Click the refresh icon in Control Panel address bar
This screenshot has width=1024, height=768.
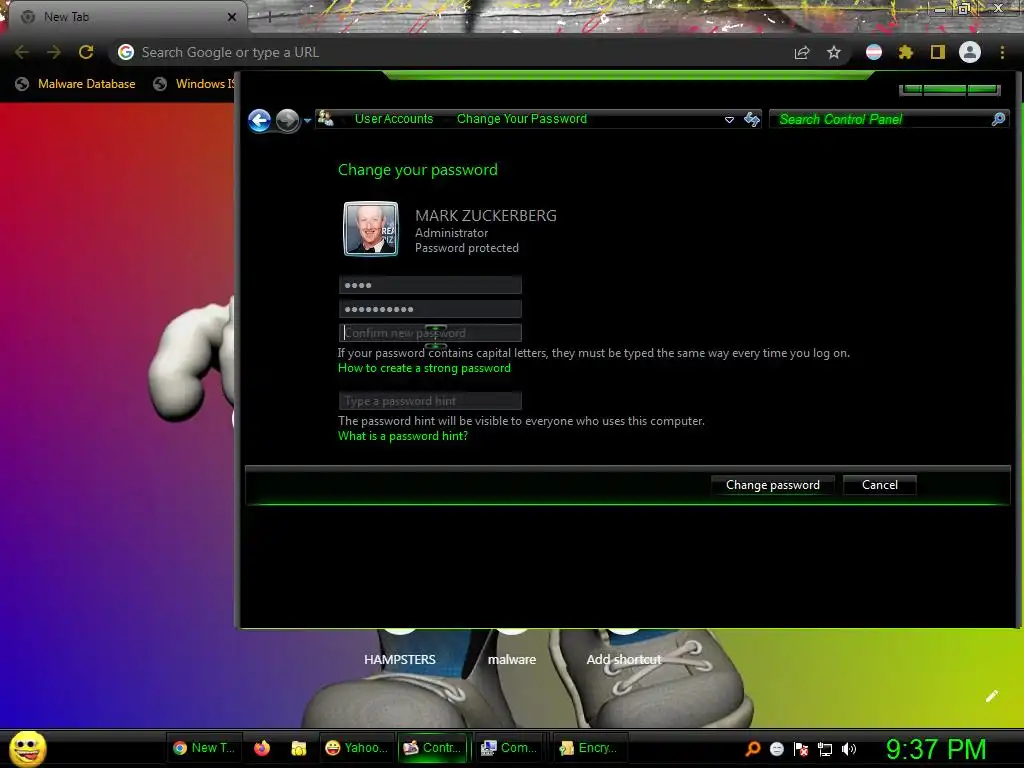click(x=752, y=120)
